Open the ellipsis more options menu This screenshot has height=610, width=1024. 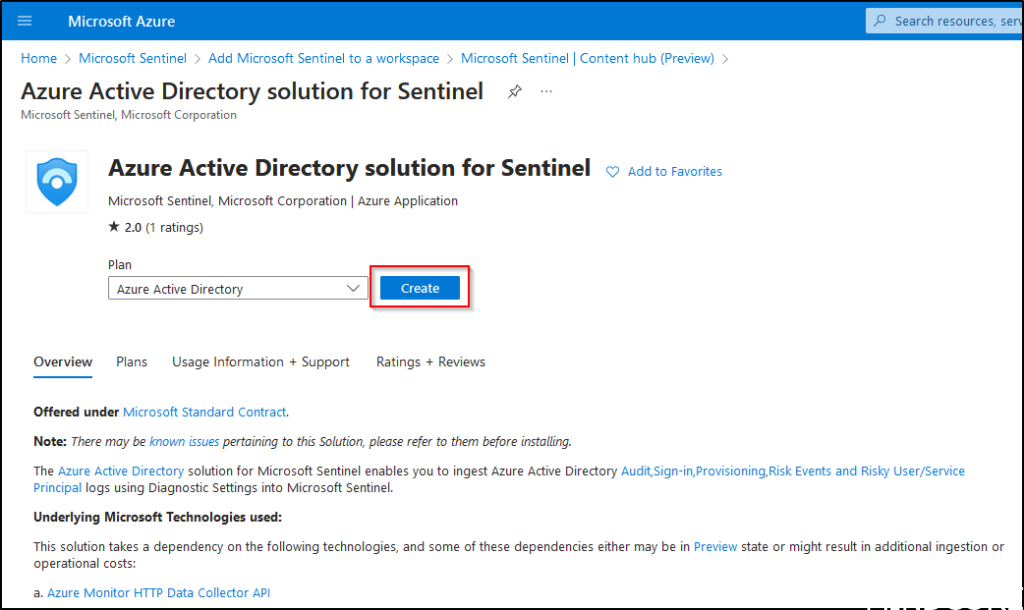coord(546,91)
